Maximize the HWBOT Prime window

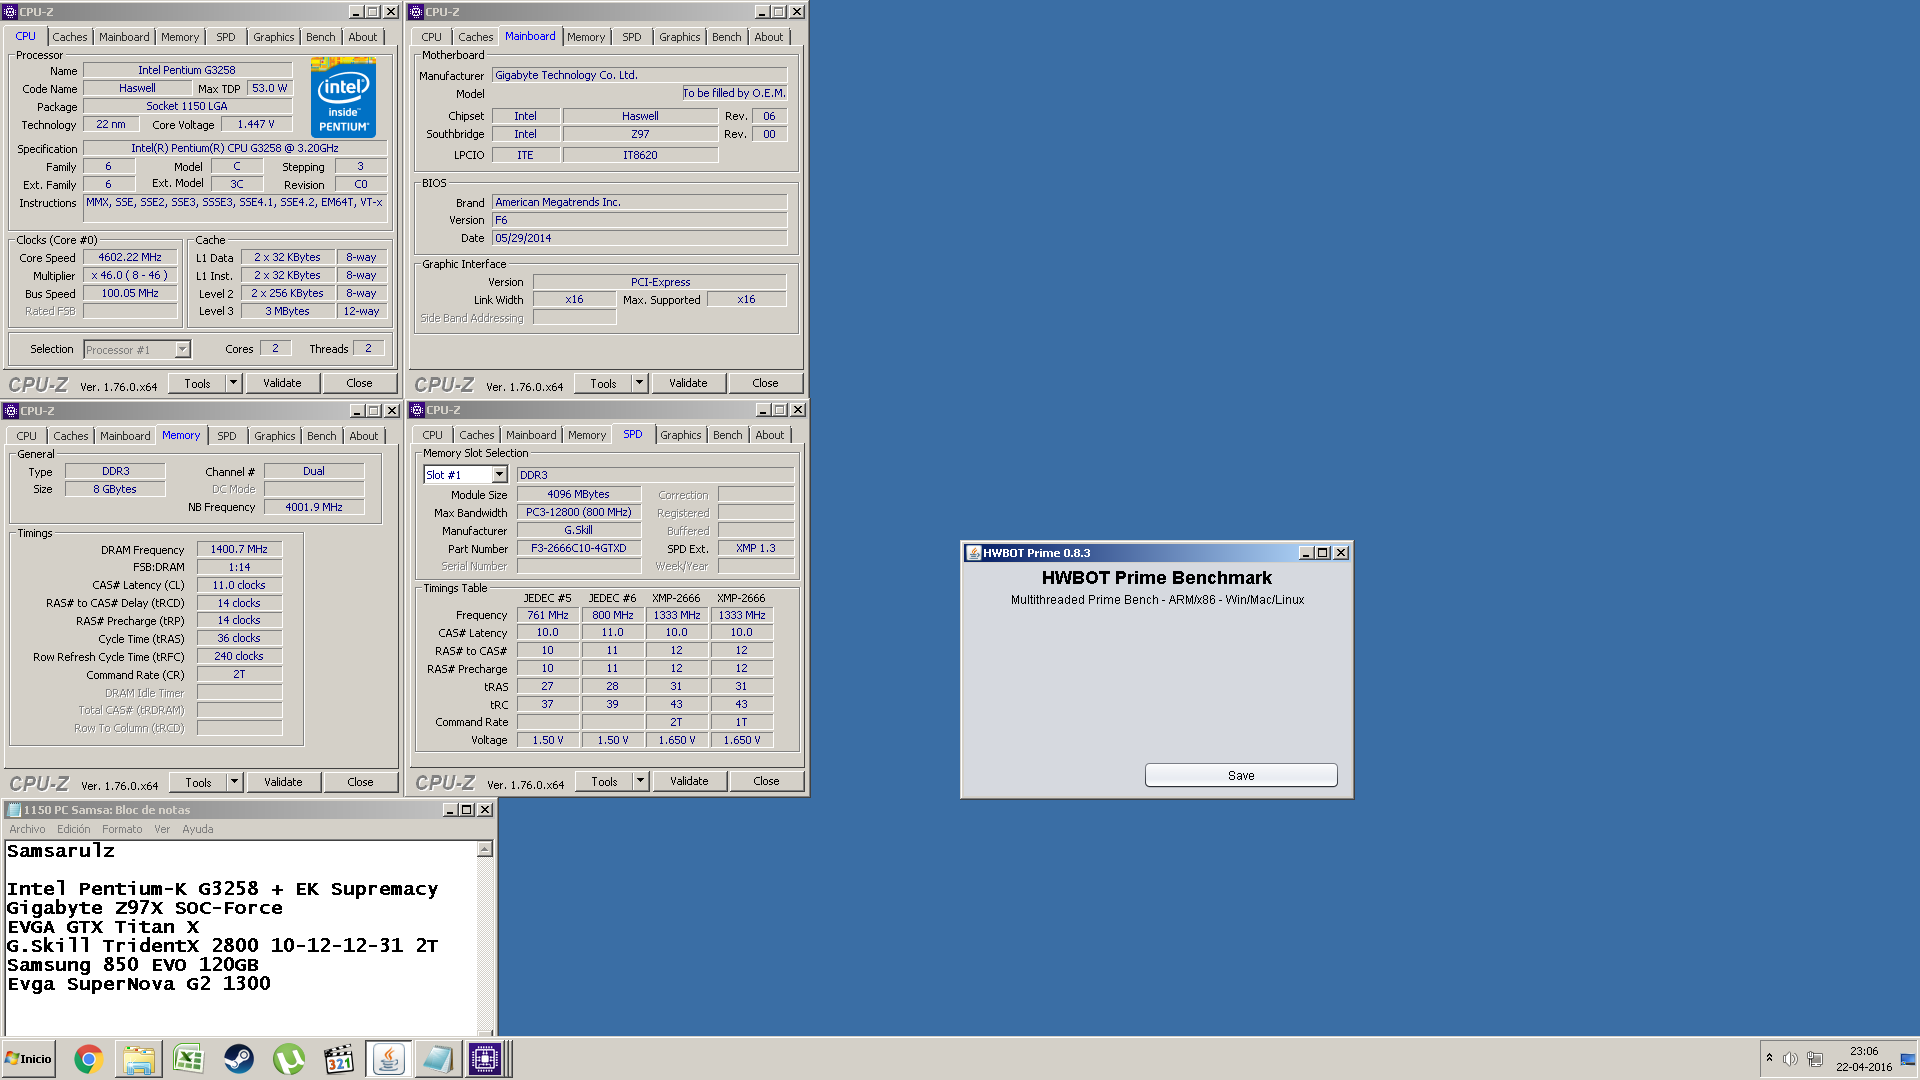(x=1323, y=553)
